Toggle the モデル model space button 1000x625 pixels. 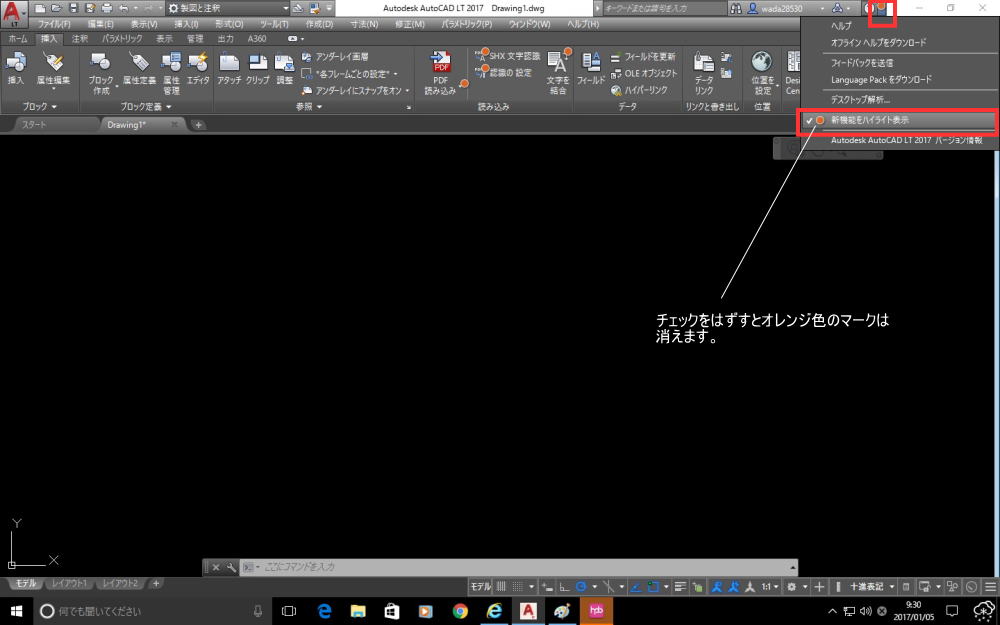[x=480, y=587]
